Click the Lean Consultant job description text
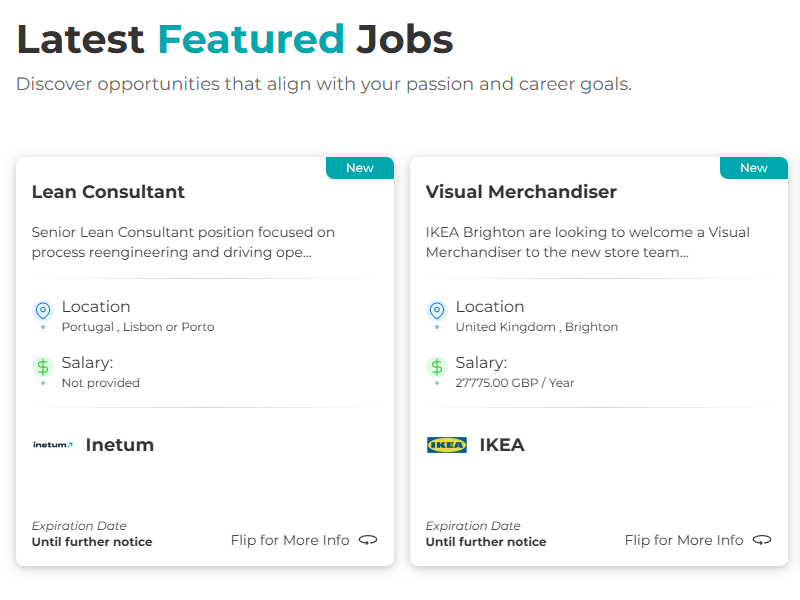 pos(183,242)
